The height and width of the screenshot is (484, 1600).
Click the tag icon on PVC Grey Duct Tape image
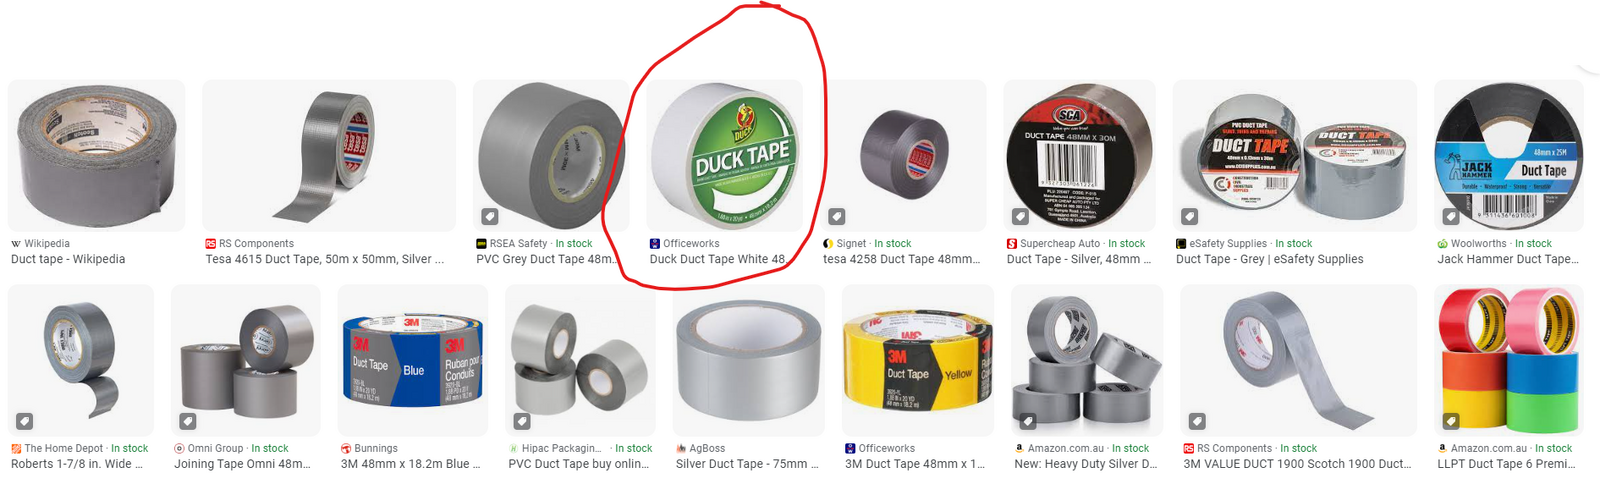pos(490,216)
